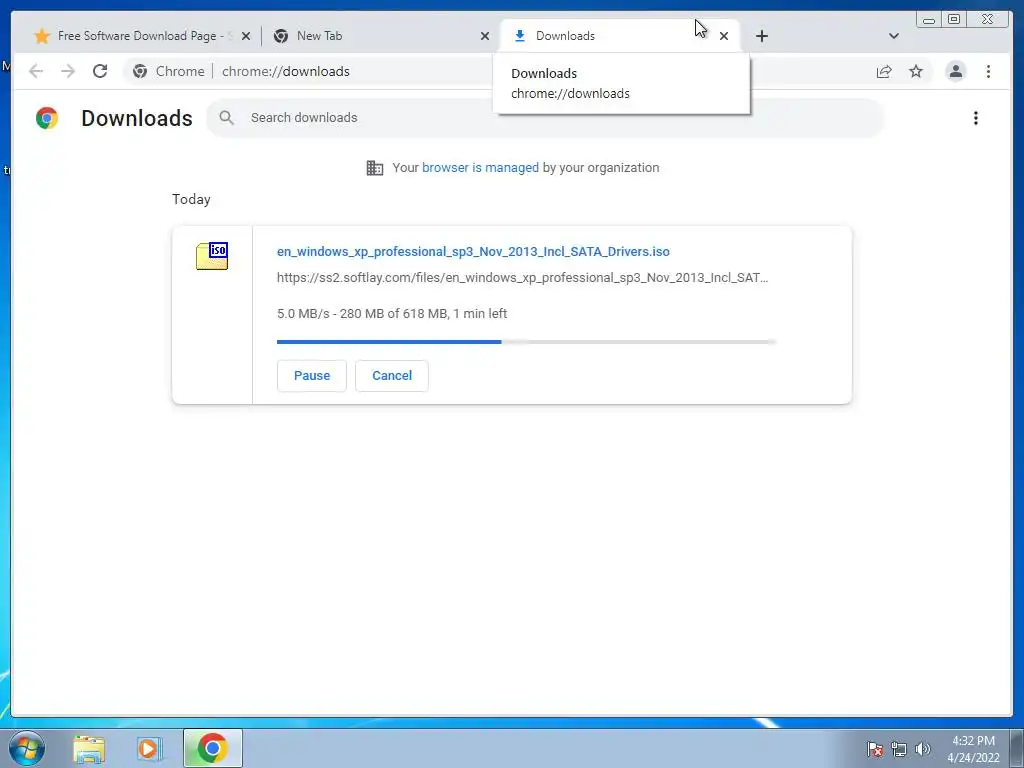Image resolution: width=1024 pixels, height=768 pixels.
Task: Open the Windows Start menu
Action: tap(27, 748)
